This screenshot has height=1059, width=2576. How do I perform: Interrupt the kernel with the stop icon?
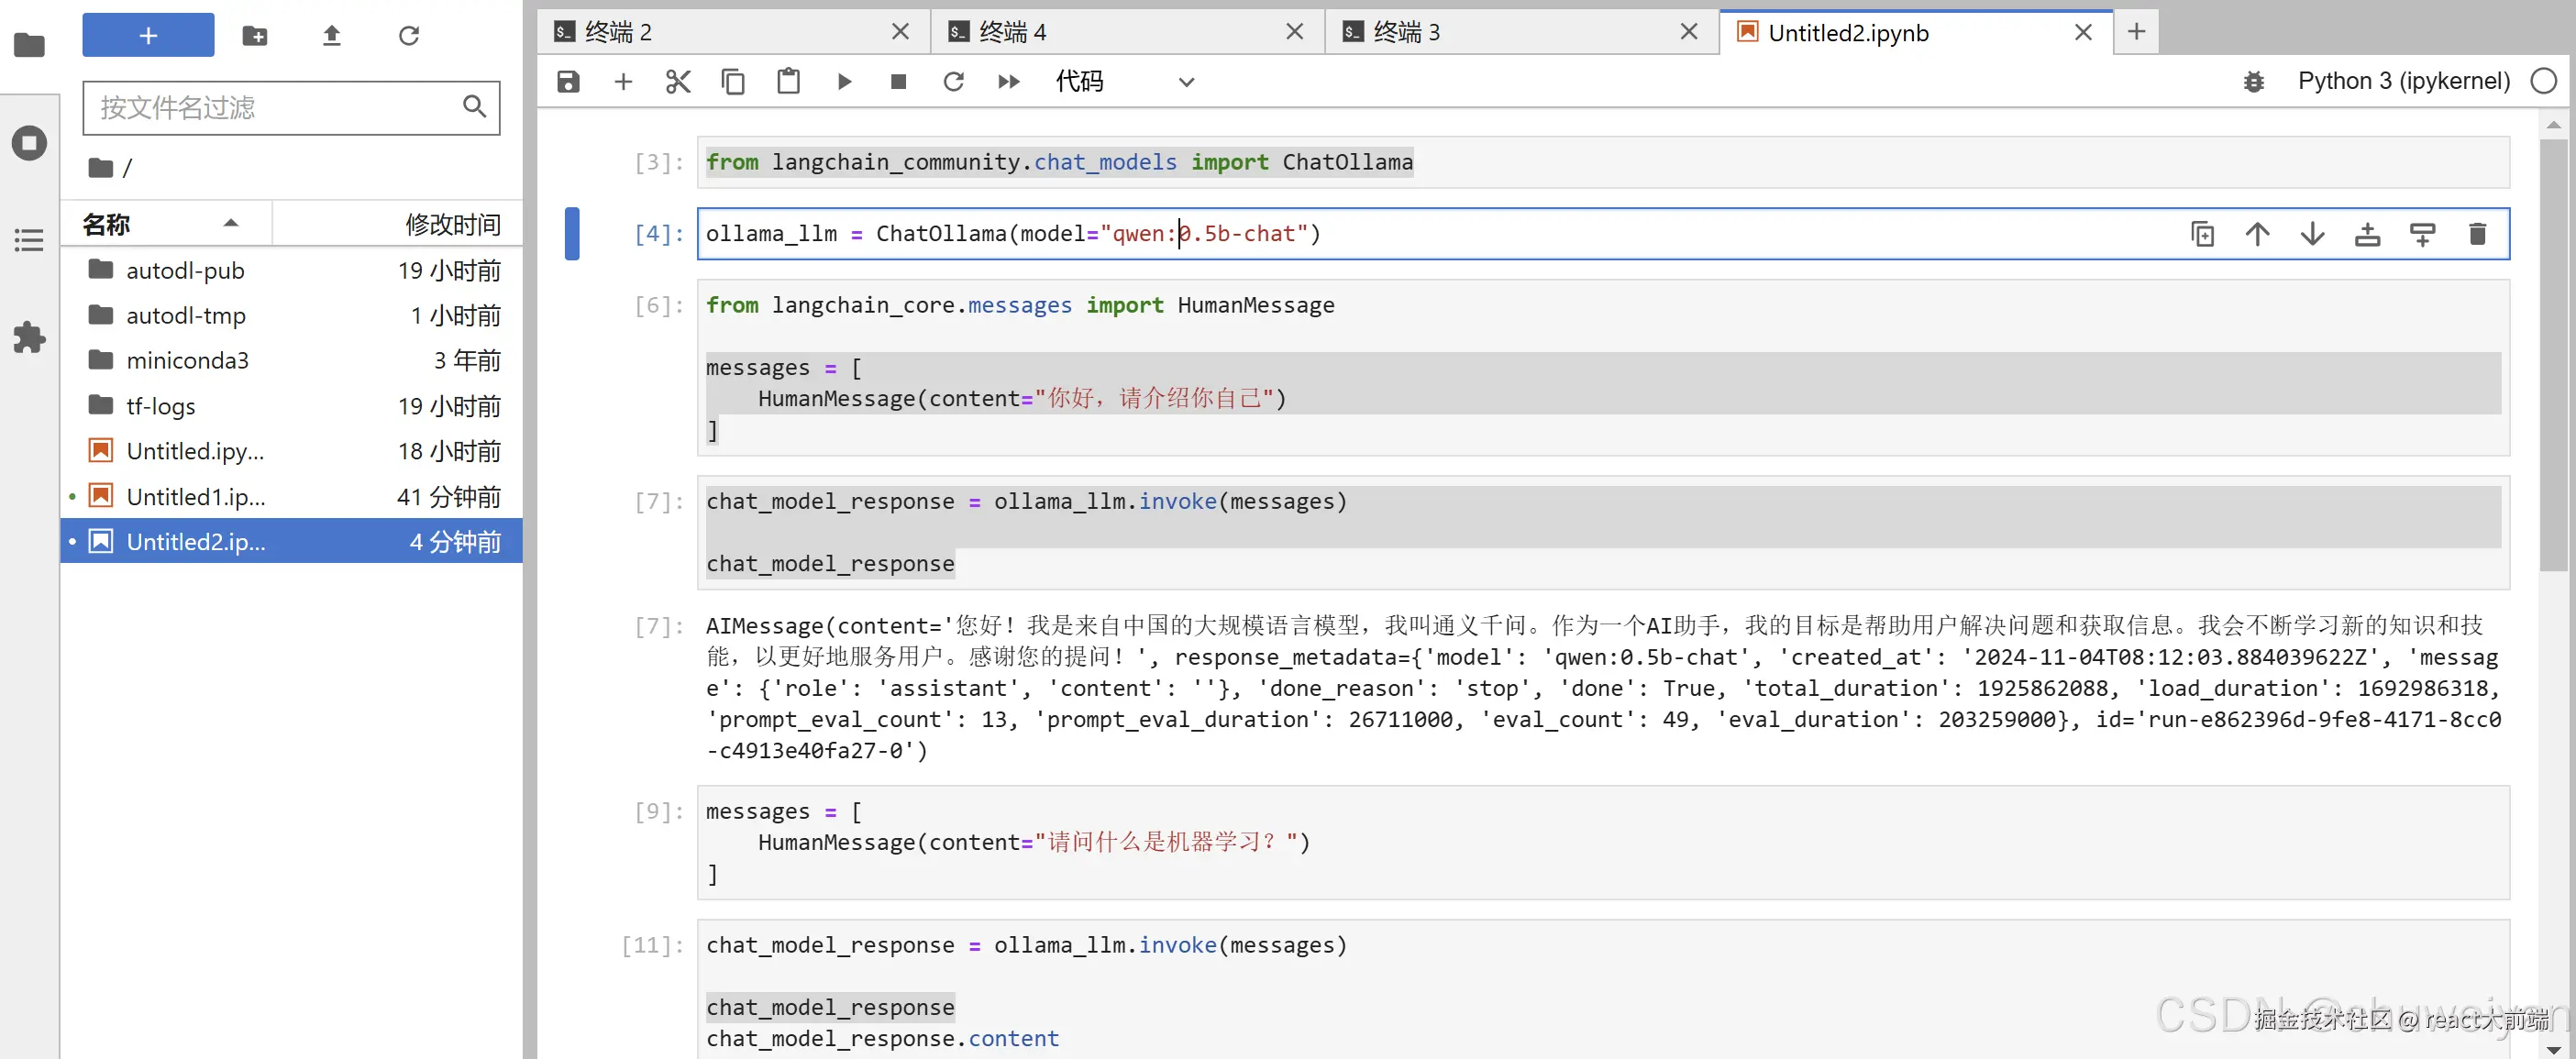click(898, 82)
